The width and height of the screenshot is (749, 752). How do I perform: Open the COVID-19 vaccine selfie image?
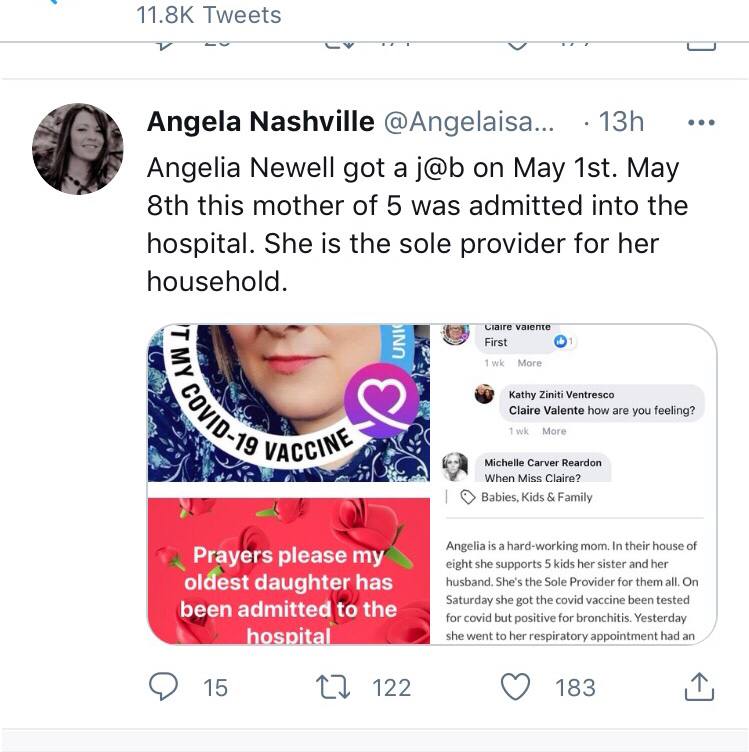(289, 403)
